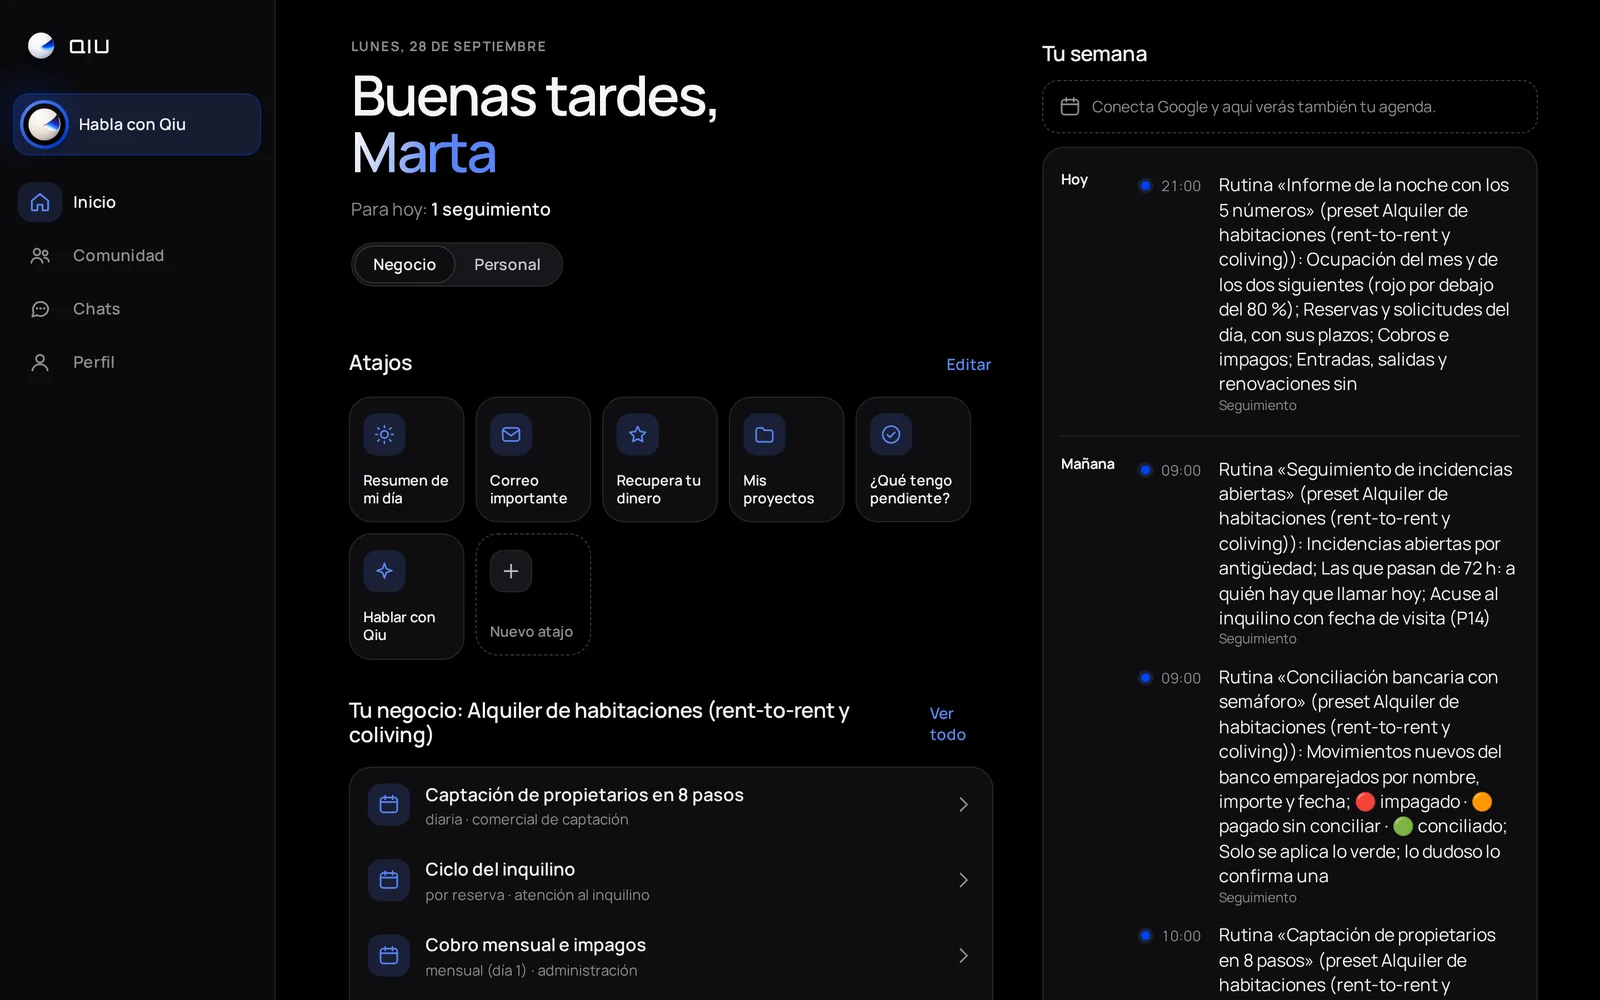
Task: Click Editar link for Atajos
Action: (x=968, y=365)
